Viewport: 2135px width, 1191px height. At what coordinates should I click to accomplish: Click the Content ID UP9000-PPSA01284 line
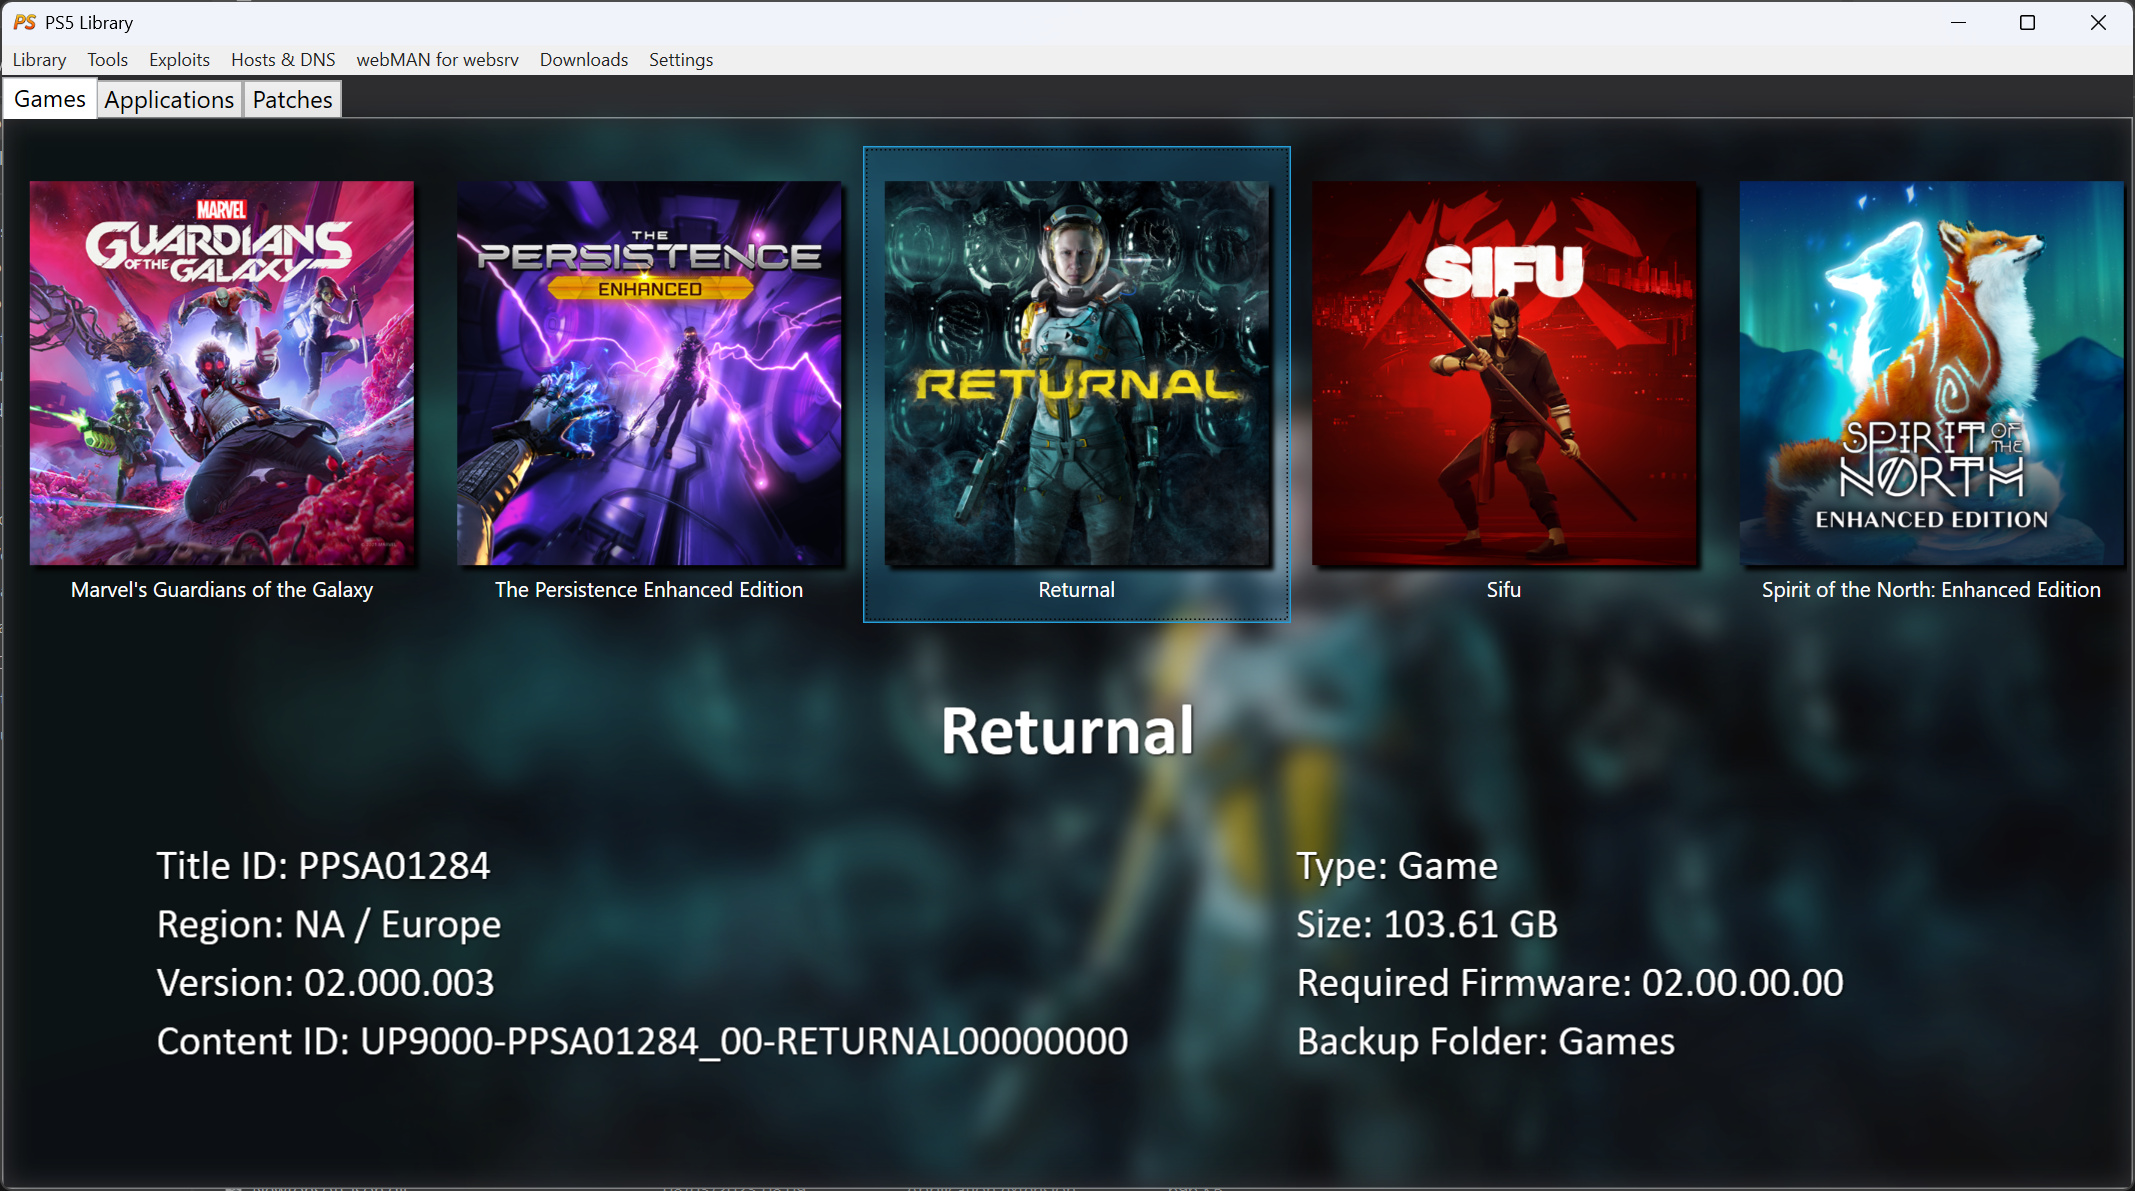coord(642,1042)
